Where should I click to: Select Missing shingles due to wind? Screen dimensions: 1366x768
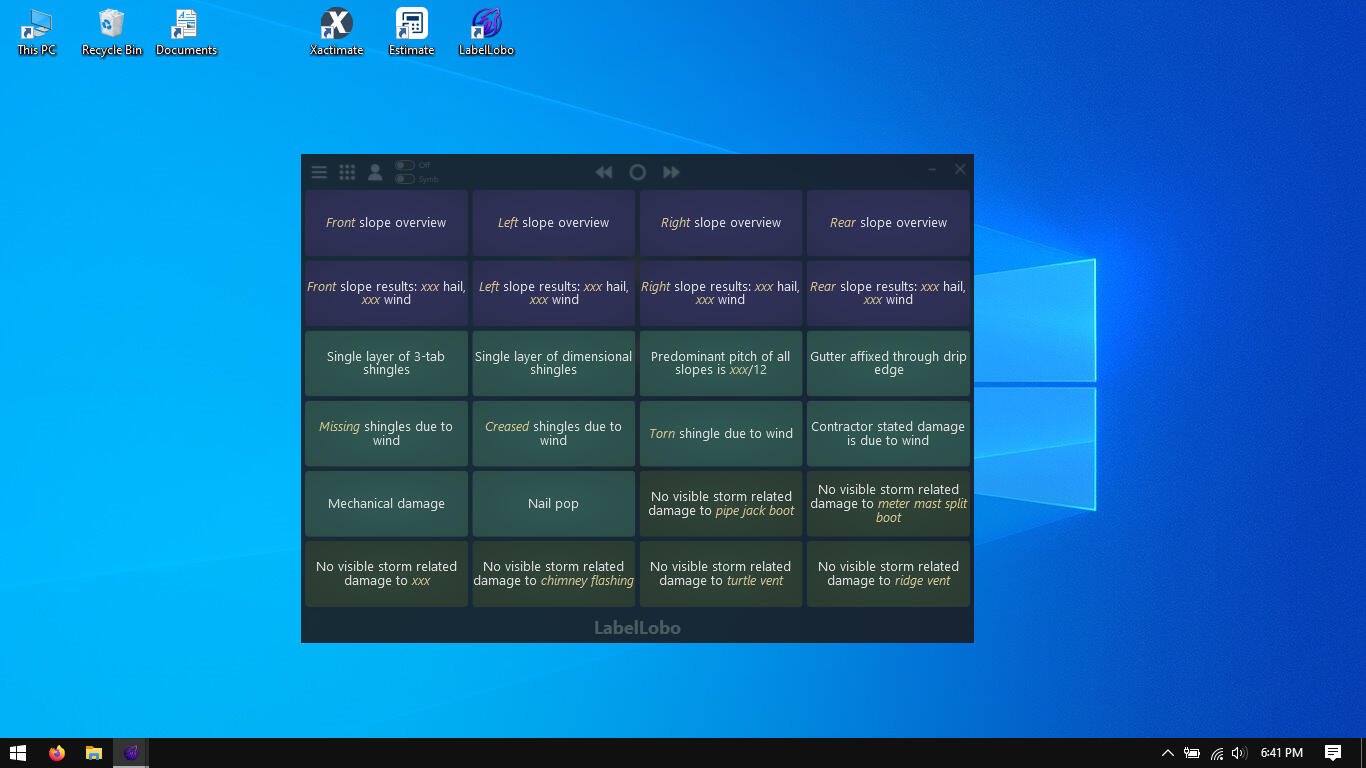coord(386,433)
